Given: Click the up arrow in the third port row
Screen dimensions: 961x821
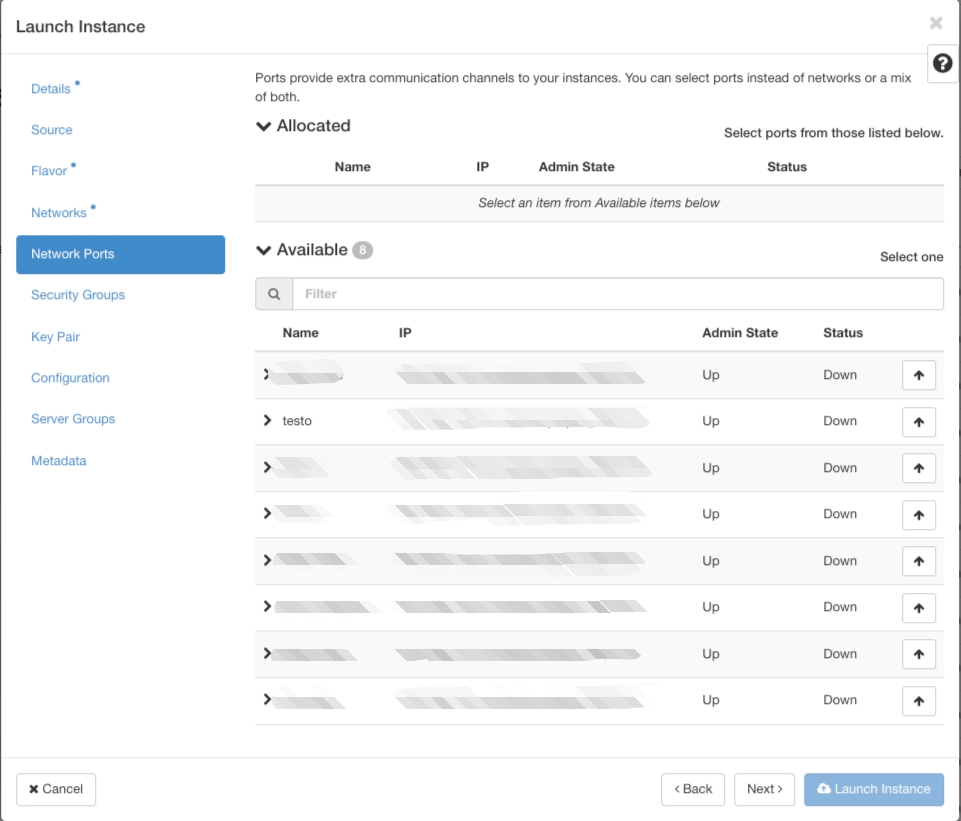Looking at the screenshot, I should pyautogui.click(x=918, y=468).
